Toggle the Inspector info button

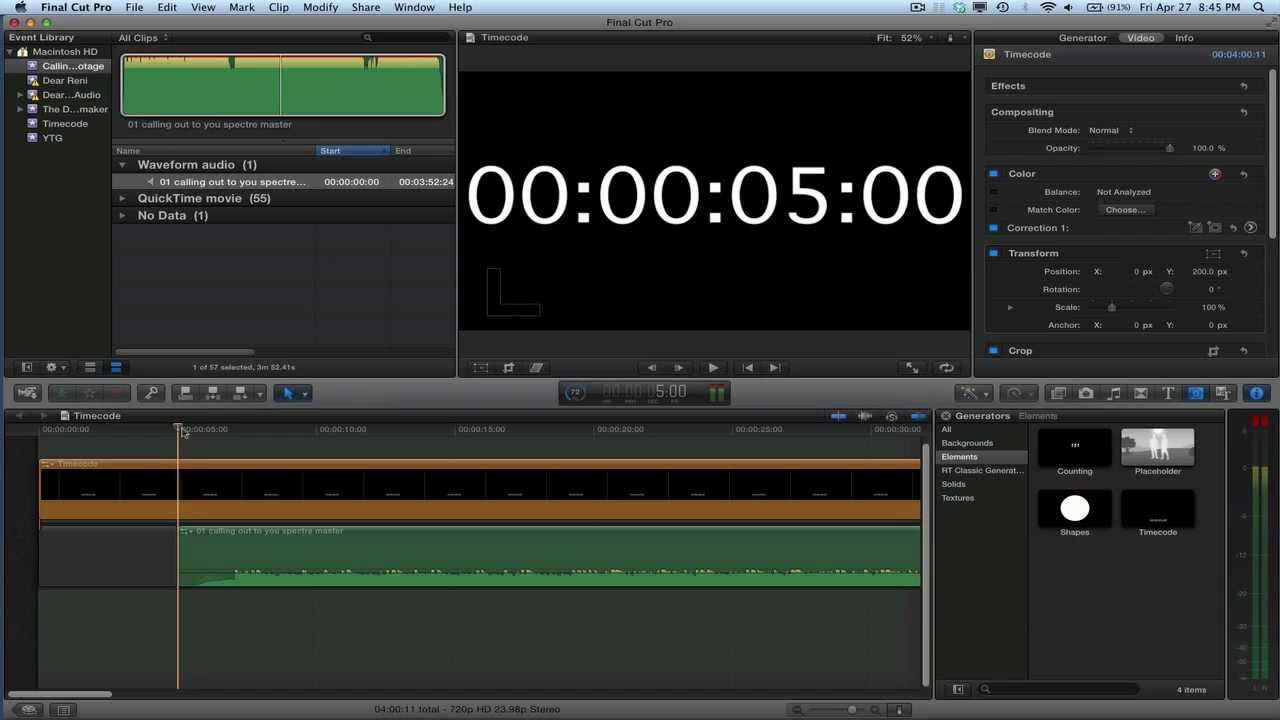click(x=1257, y=394)
